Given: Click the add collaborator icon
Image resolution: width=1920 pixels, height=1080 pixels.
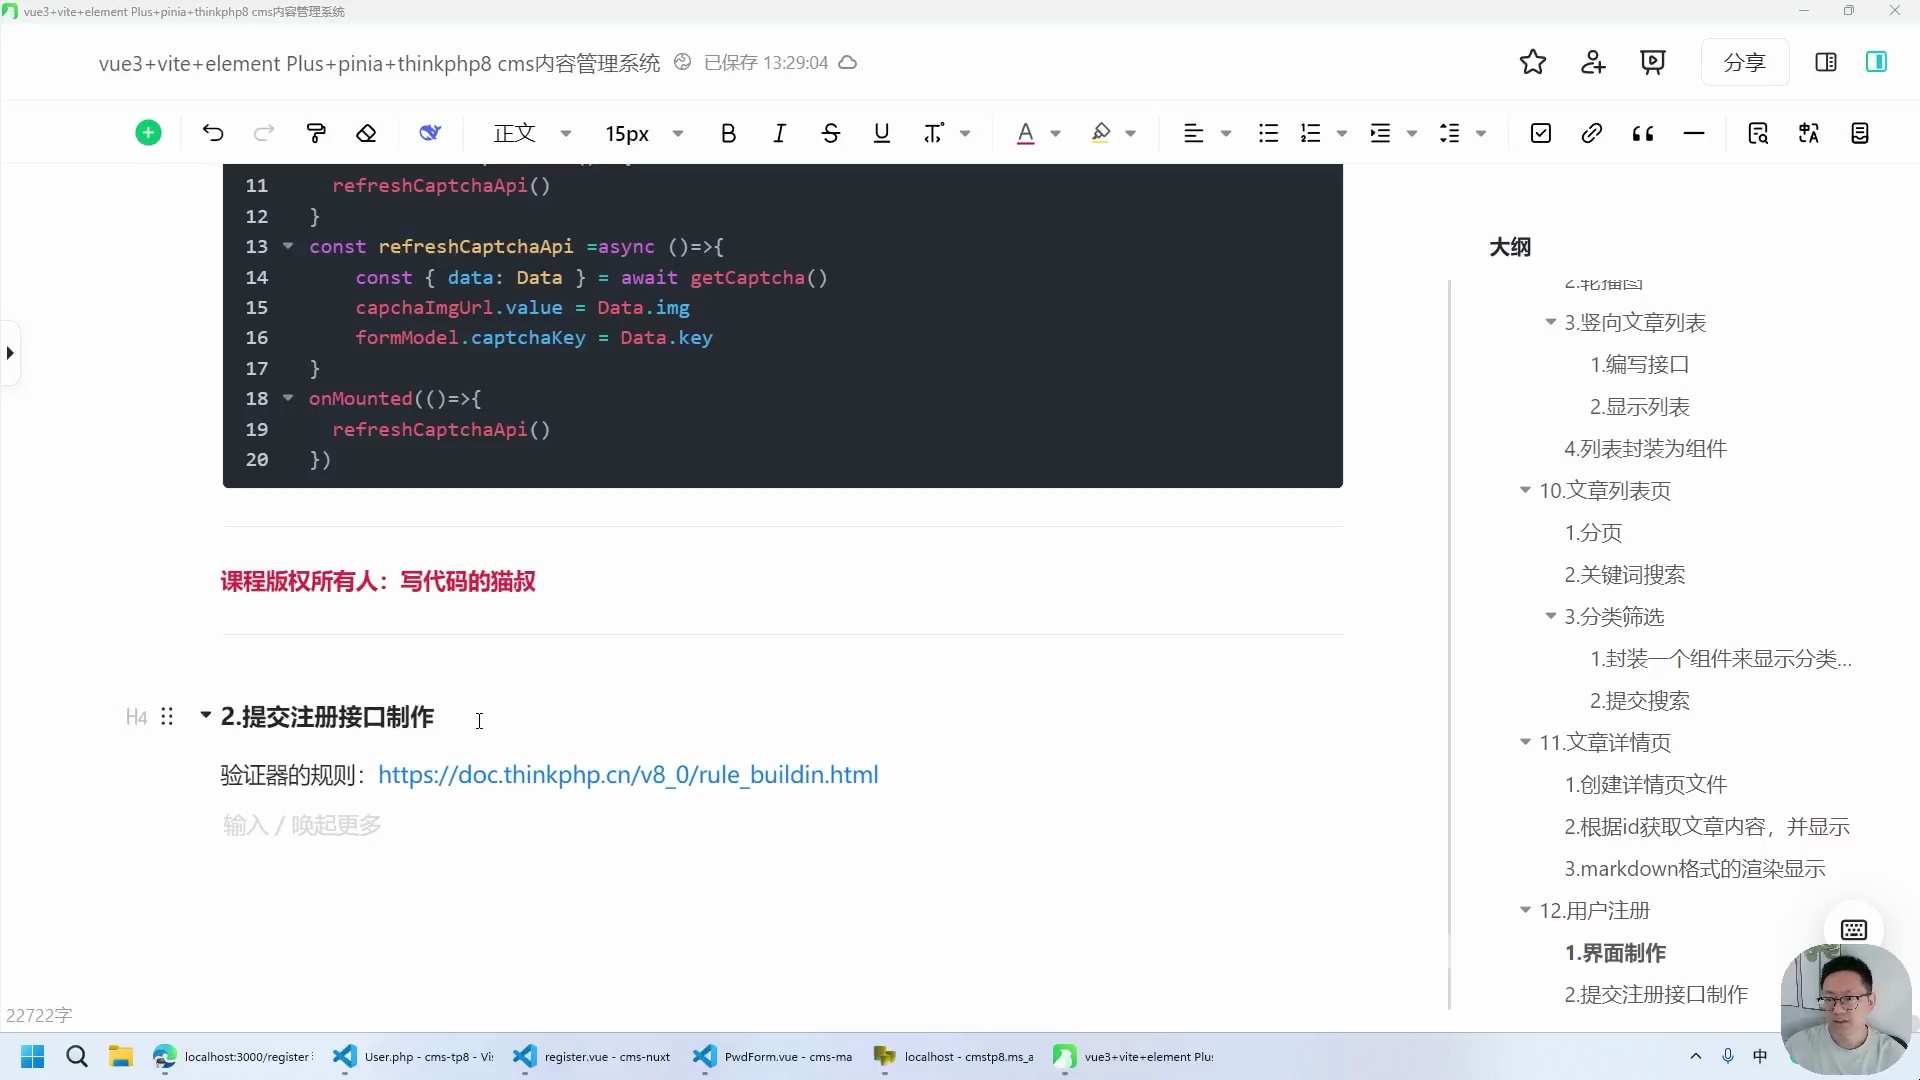Looking at the screenshot, I should pyautogui.click(x=1593, y=62).
